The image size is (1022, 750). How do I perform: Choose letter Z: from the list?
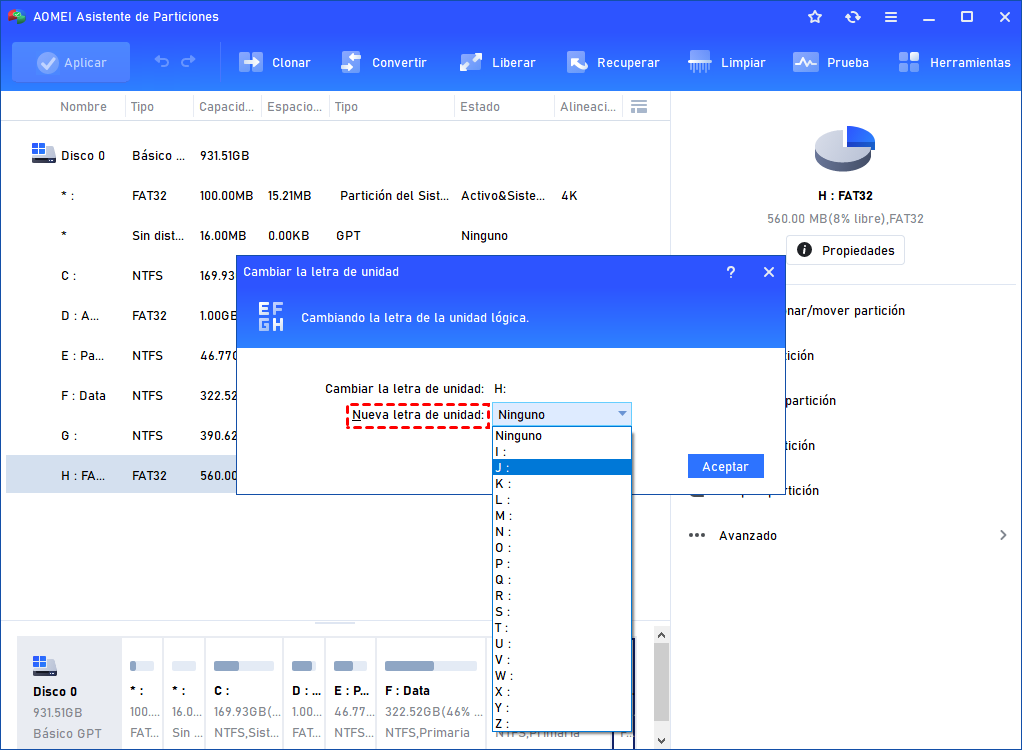[562, 723]
